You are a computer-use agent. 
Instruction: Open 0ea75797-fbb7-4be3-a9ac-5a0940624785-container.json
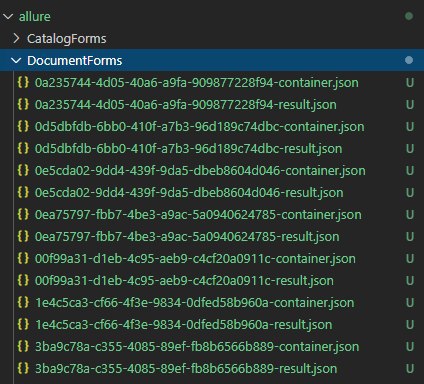click(x=198, y=215)
